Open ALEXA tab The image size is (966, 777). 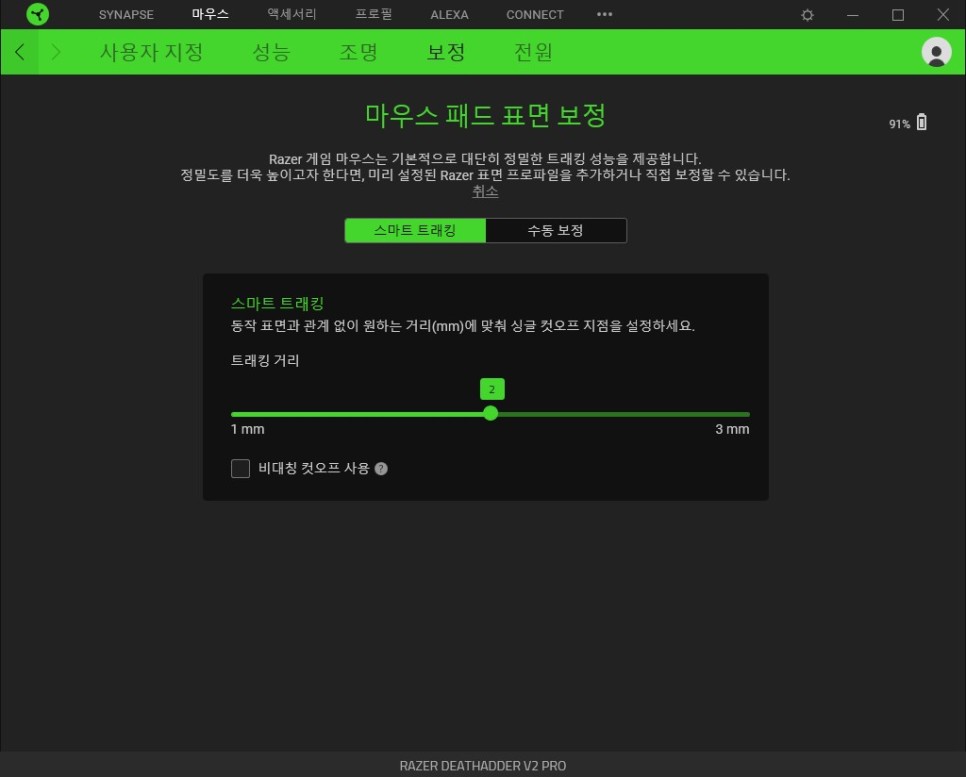click(449, 15)
